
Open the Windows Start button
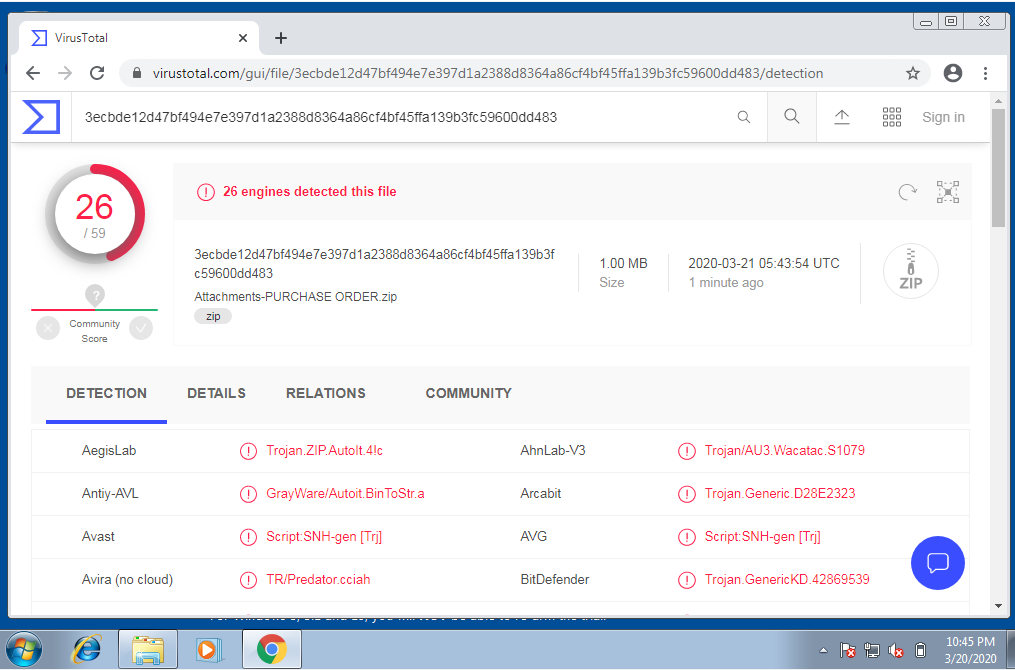[24, 649]
